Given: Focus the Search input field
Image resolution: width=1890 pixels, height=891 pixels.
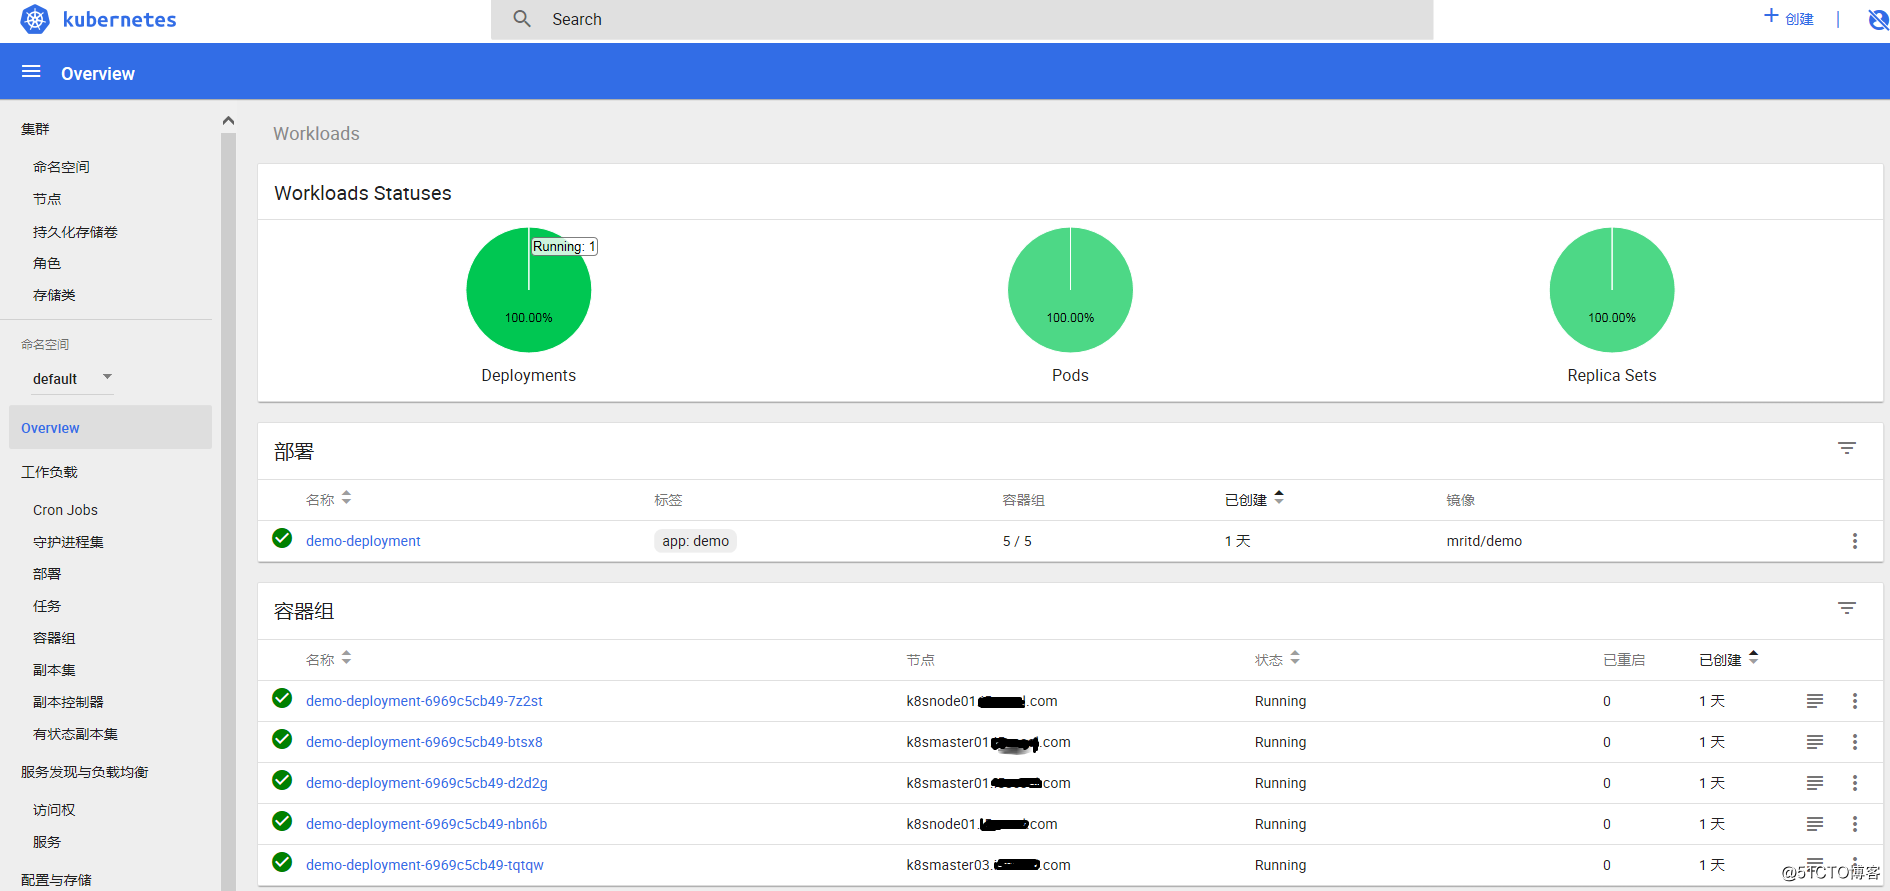Looking at the screenshot, I should pos(962,19).
